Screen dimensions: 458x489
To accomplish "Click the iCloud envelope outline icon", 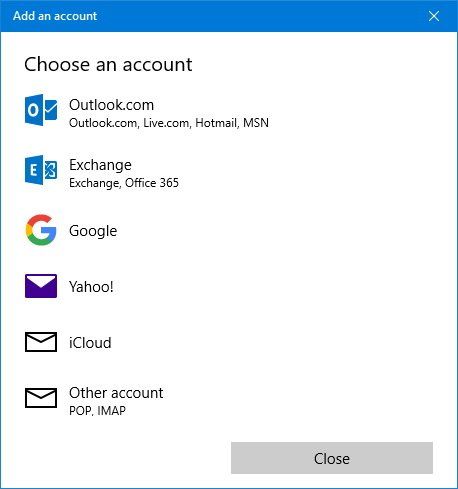I will click(41, 342).
